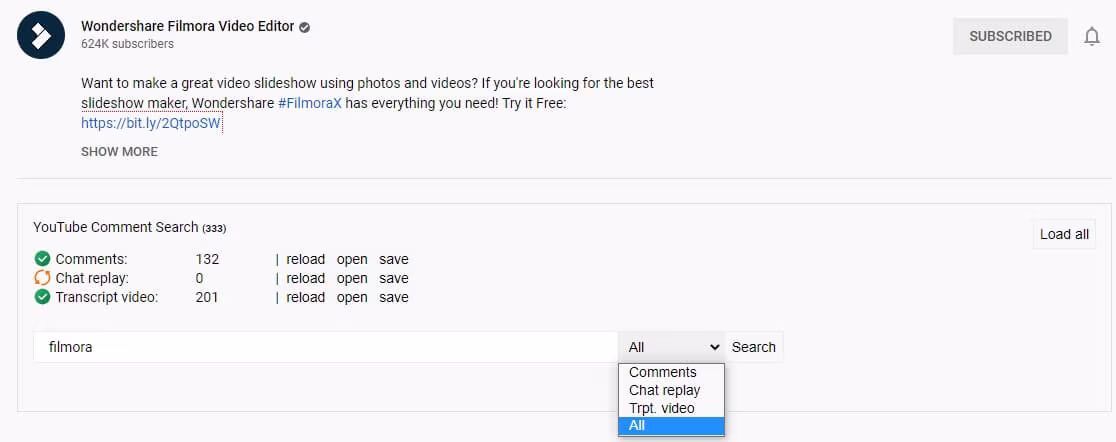Click the verified checkmark badge beside channel name

pos(305,27)
